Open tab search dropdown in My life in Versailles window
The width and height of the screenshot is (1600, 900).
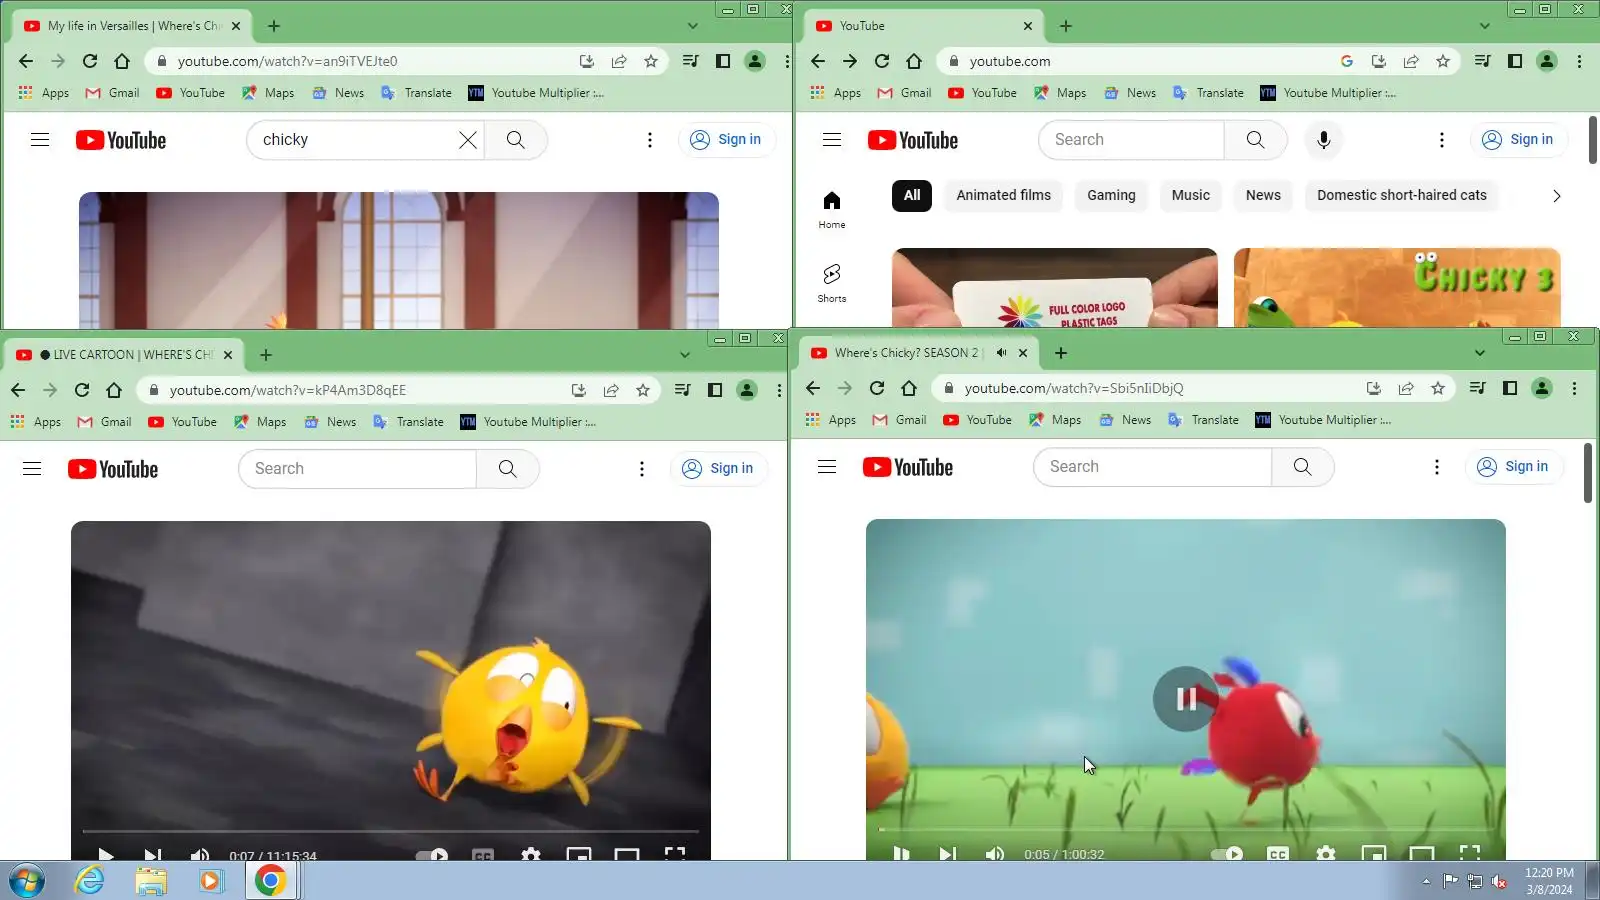point(692,26)
